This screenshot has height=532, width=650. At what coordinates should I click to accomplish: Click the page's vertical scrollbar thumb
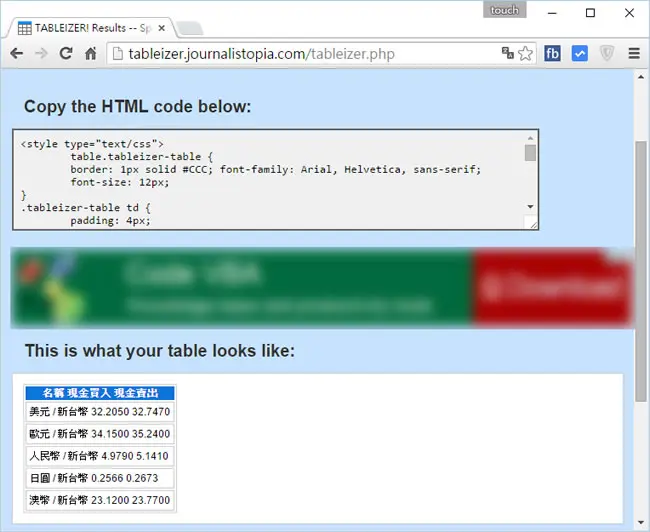(x=641, y=271)
